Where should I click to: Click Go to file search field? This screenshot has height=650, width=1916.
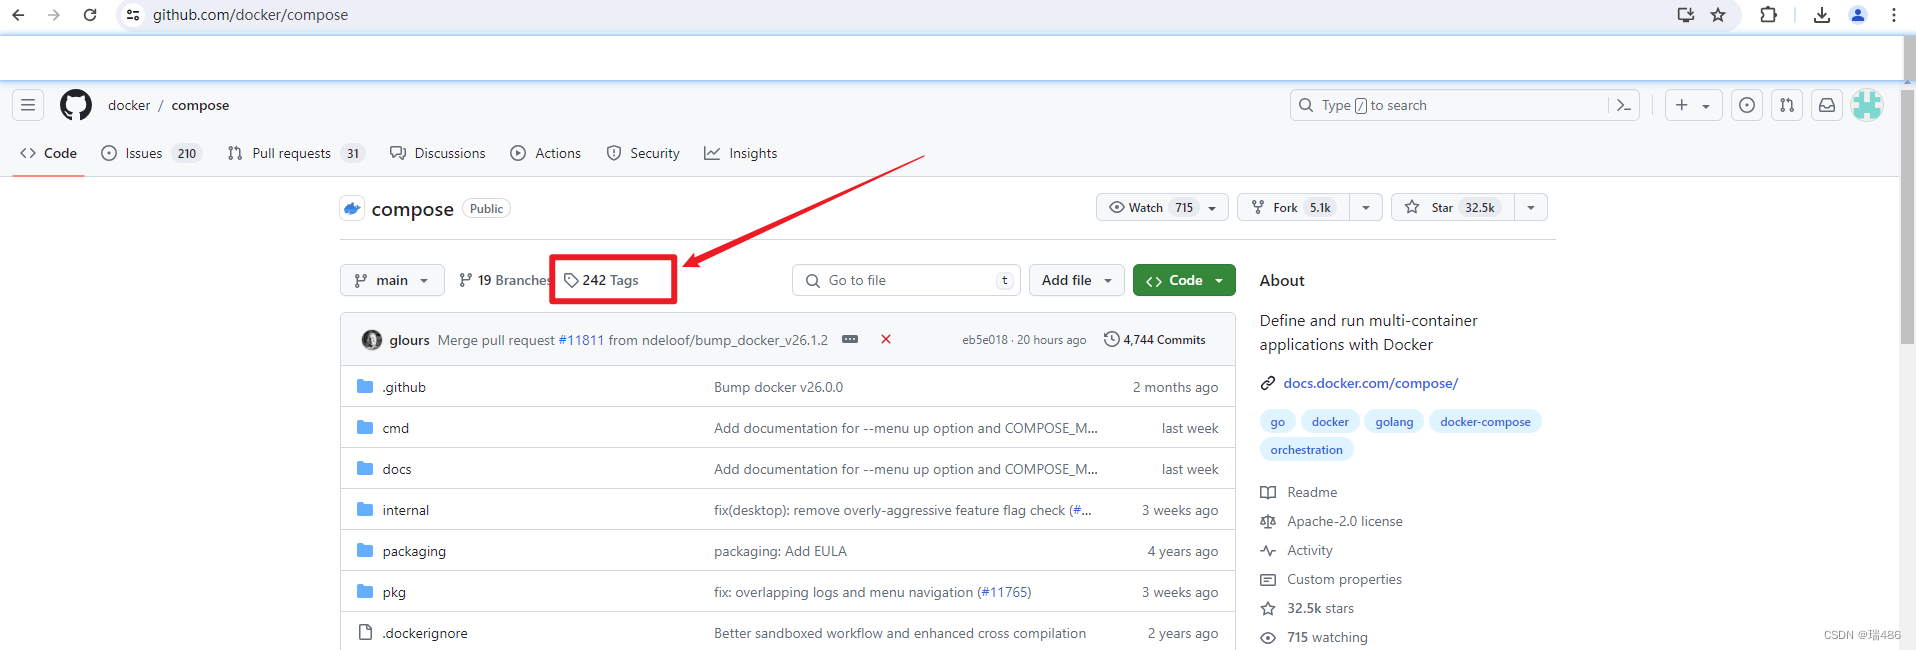point(906,280)
